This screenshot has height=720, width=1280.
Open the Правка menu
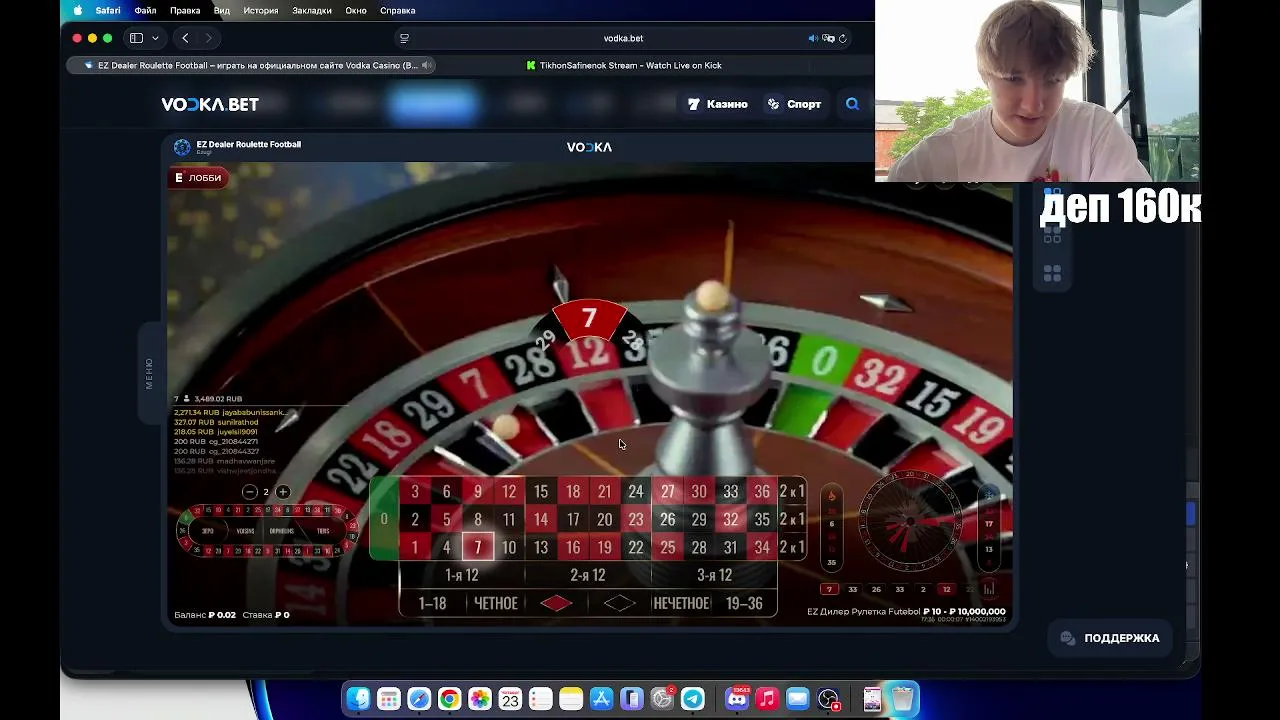point(185,10)
